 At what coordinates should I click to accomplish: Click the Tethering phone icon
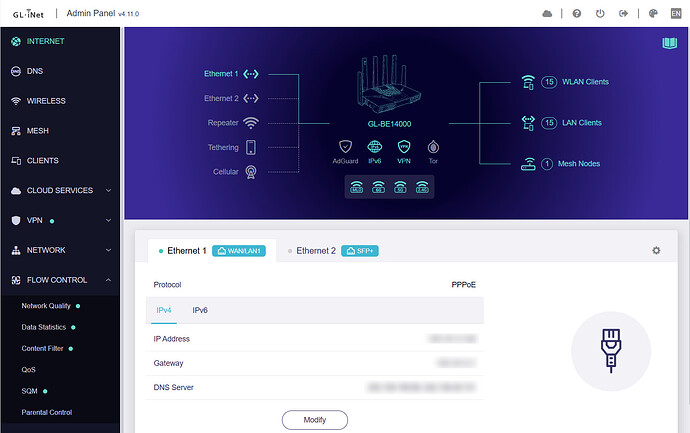(x=251, y=147)
